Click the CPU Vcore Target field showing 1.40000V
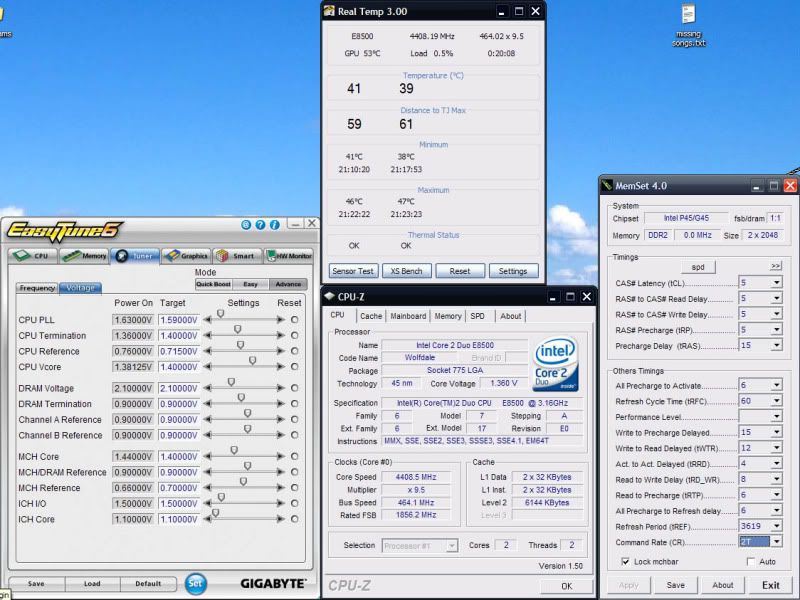The height and width of the screenshot is (600, 800). (x=179, y=367)
